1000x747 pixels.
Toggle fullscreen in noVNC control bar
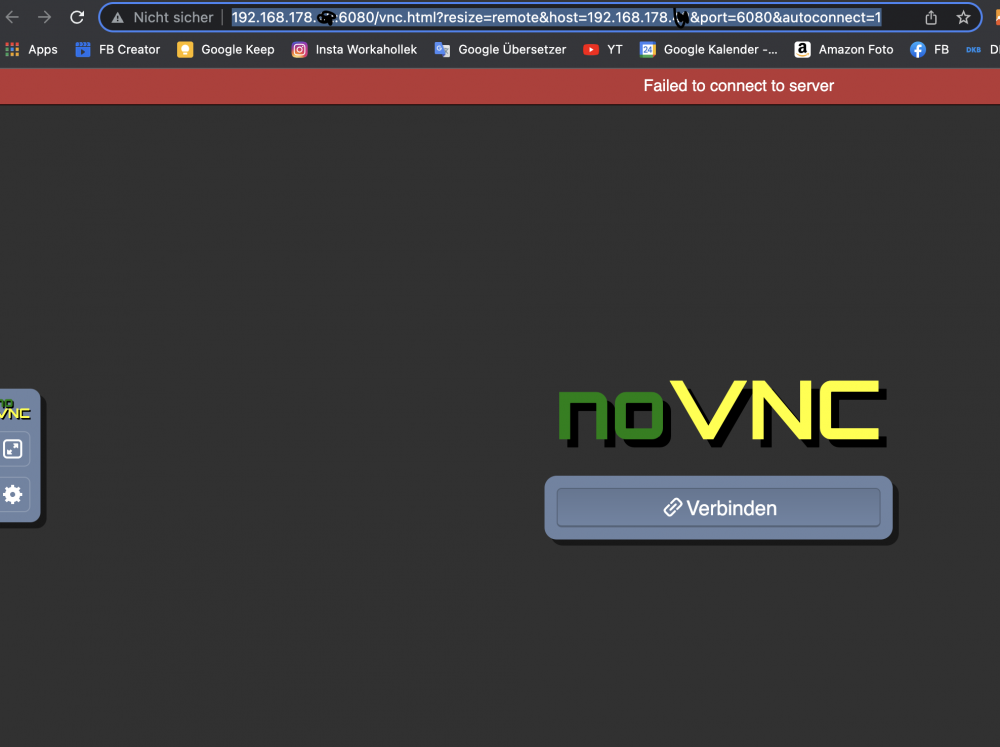[x=13, y=449]
